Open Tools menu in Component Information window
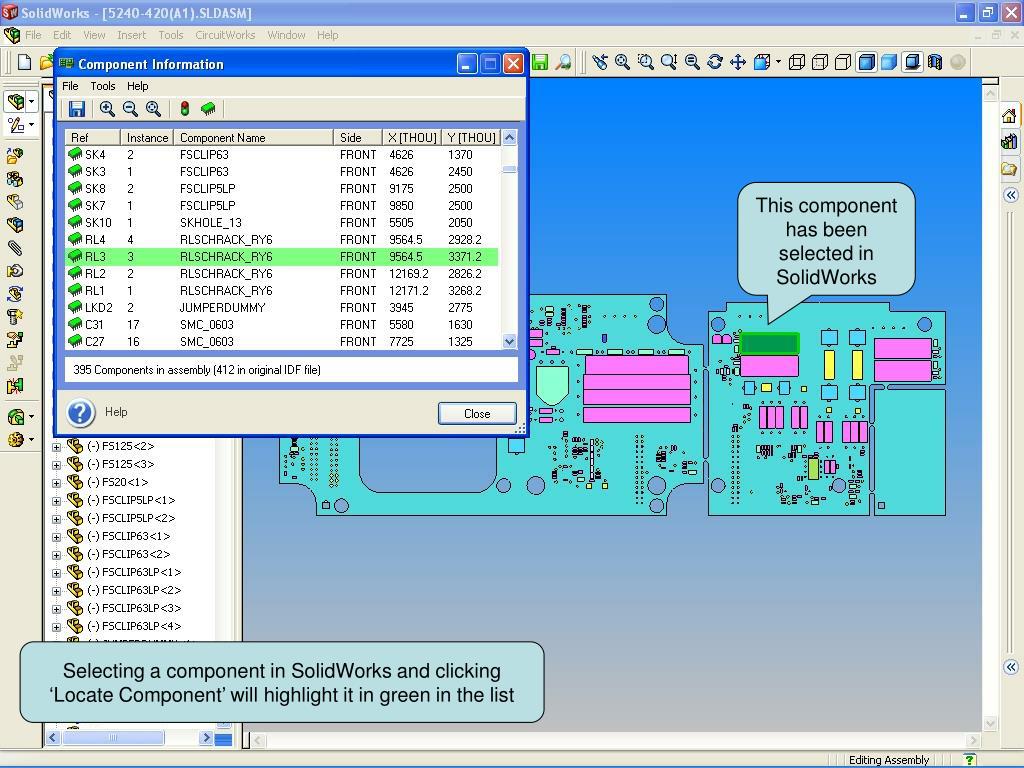The width and height of the screenshot is (1024, 768). [103, 86]
